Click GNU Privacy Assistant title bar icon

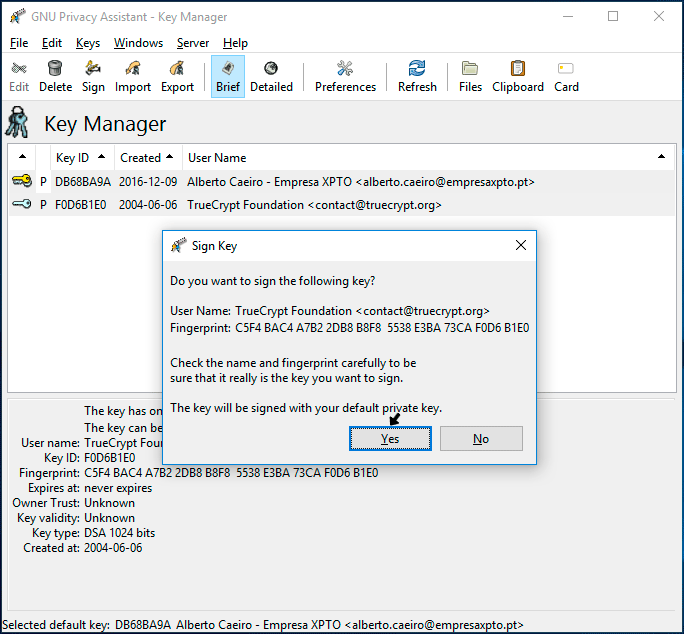coord(17,16)
